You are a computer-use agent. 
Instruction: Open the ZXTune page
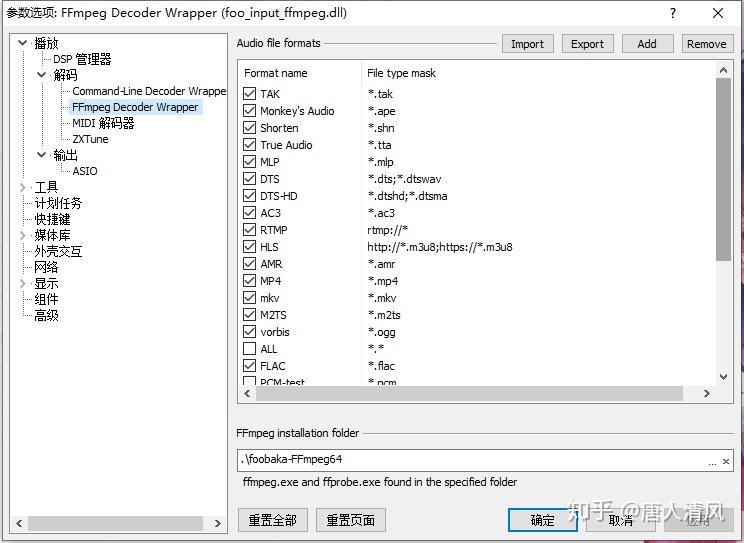(x=90, y=139)
